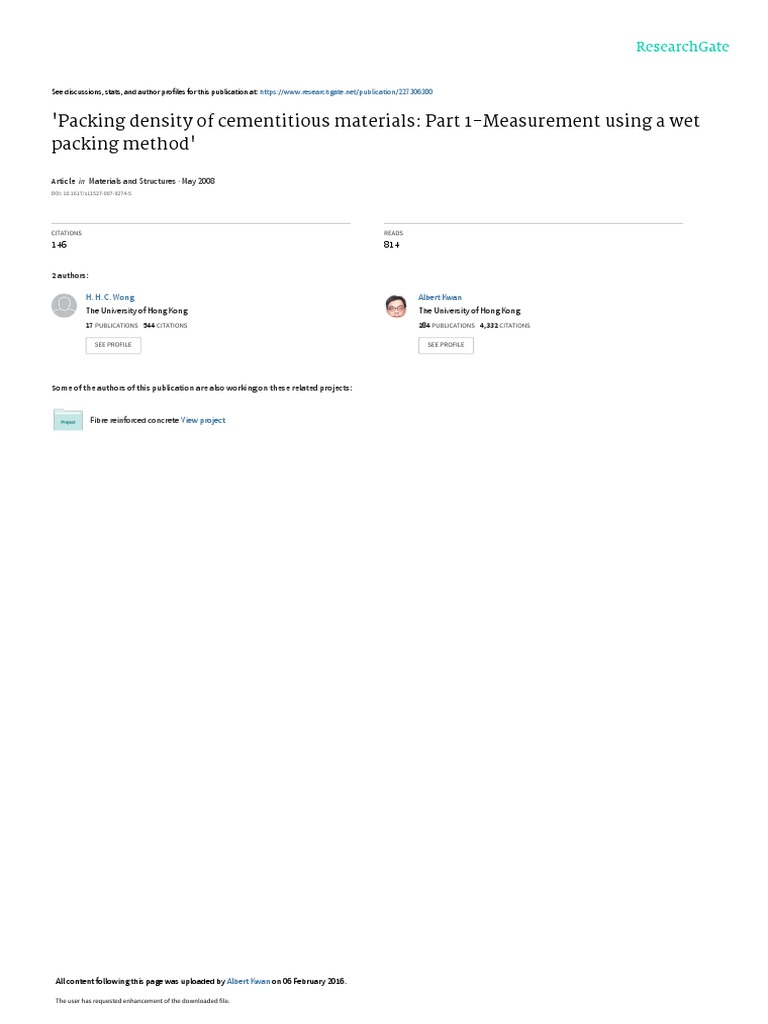Click the DOI line under the journal name
This screenshot has height=1024, width=768.
point(91,192)
